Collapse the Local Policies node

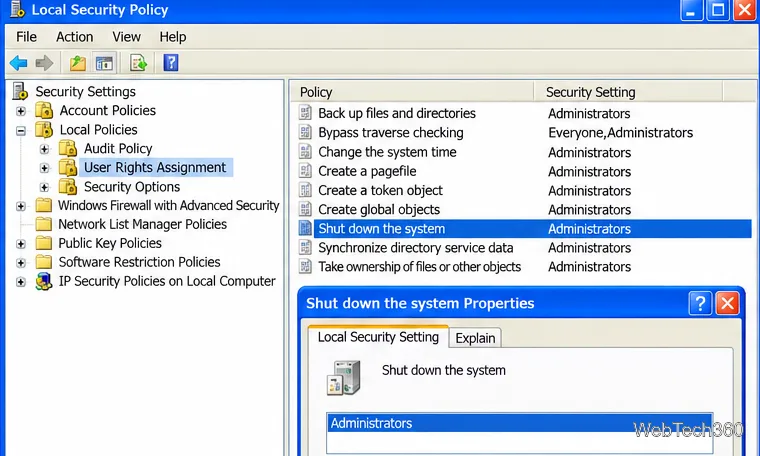pyautogui.click(x=21, y=130)
